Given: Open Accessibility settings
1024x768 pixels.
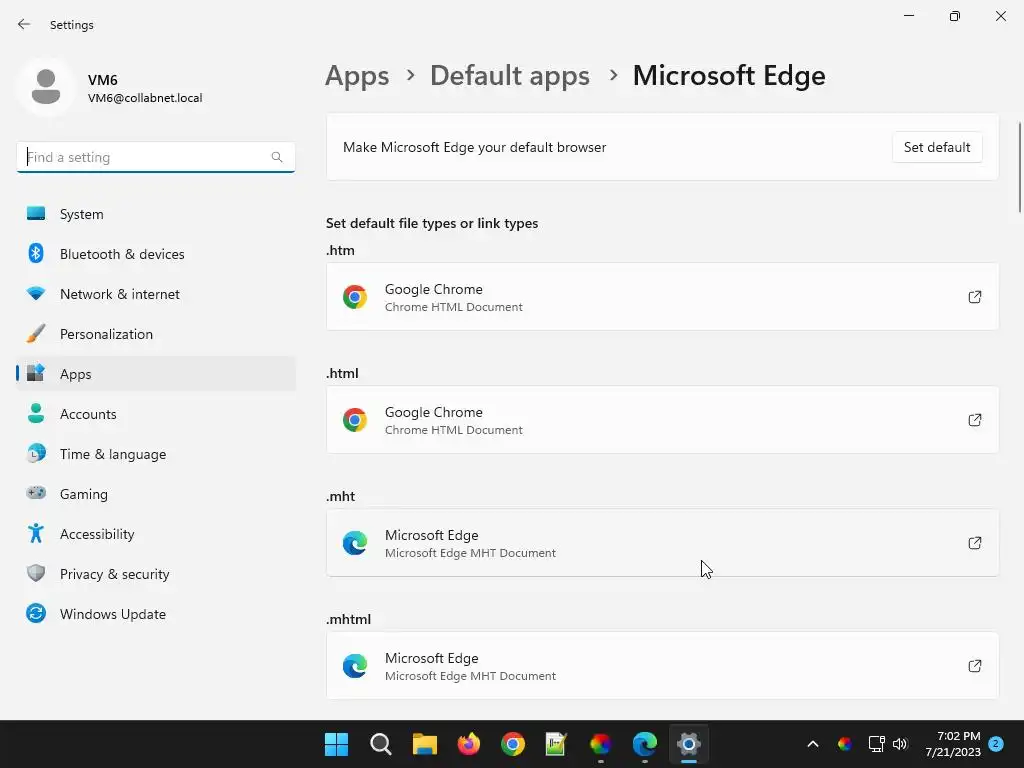Looking at the screenshot, I should (155, 534).
